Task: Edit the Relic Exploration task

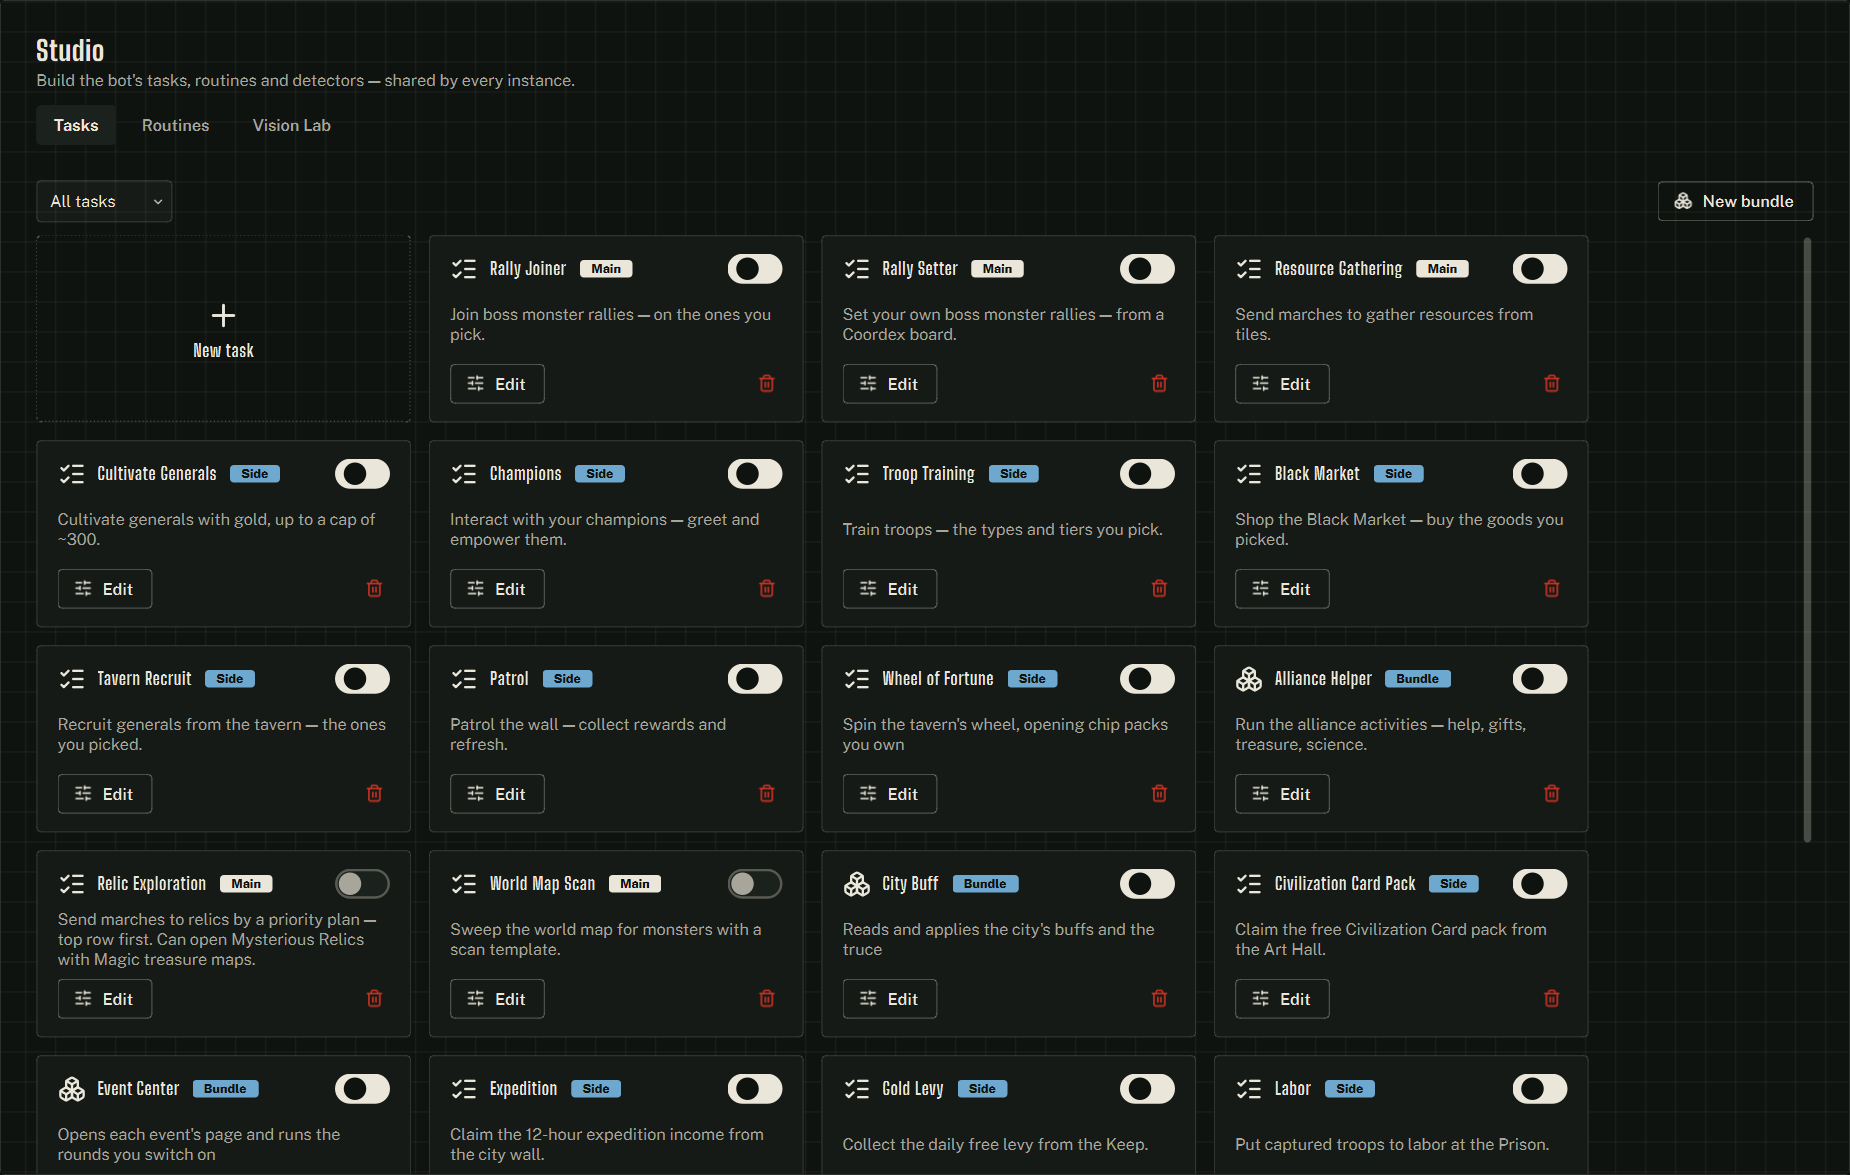Action: click(105, 999)
